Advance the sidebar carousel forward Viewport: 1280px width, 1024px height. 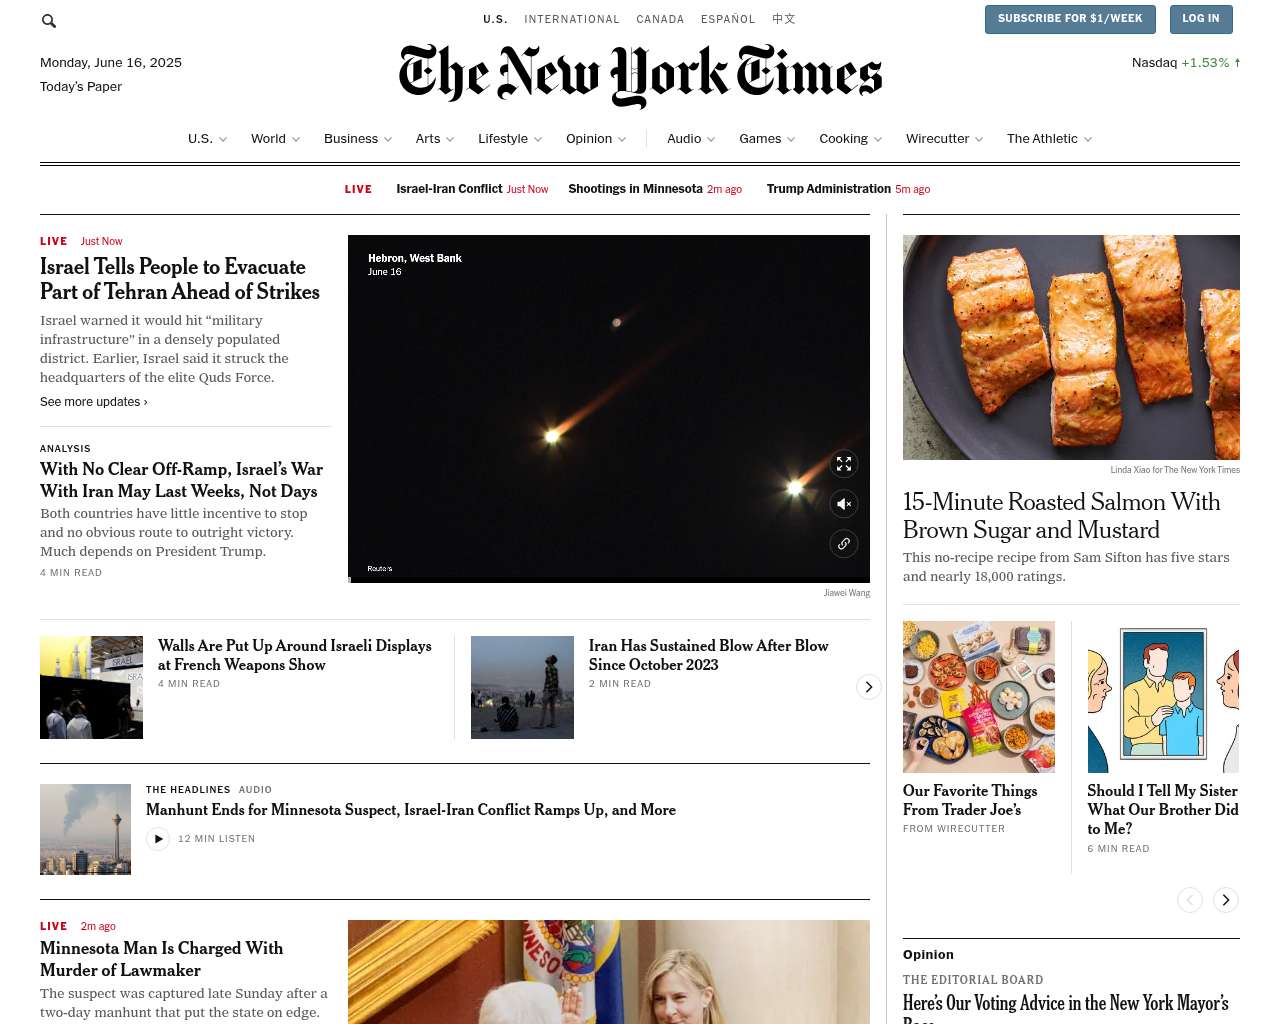(x=1226, y=900)
